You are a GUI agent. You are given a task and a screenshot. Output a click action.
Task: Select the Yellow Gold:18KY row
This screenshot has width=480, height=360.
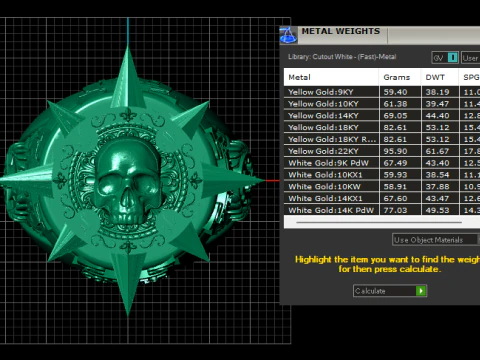click(x=382, y=127)
